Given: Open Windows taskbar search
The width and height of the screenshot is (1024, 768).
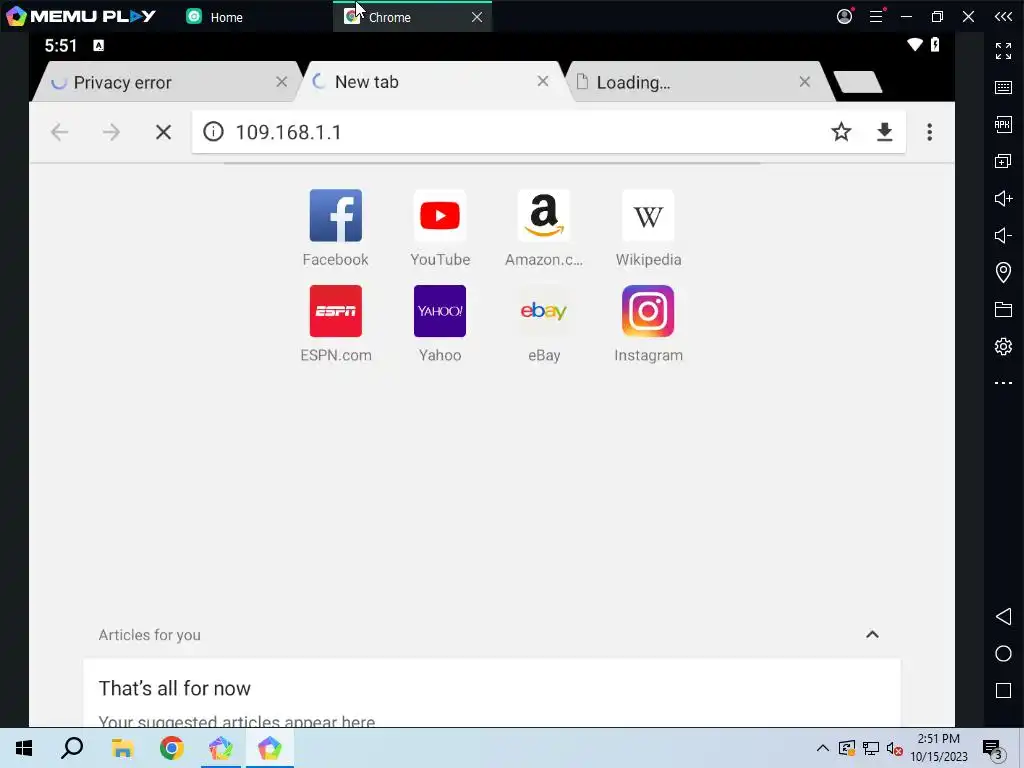Looking at the screenshot, I should point(72,748).
